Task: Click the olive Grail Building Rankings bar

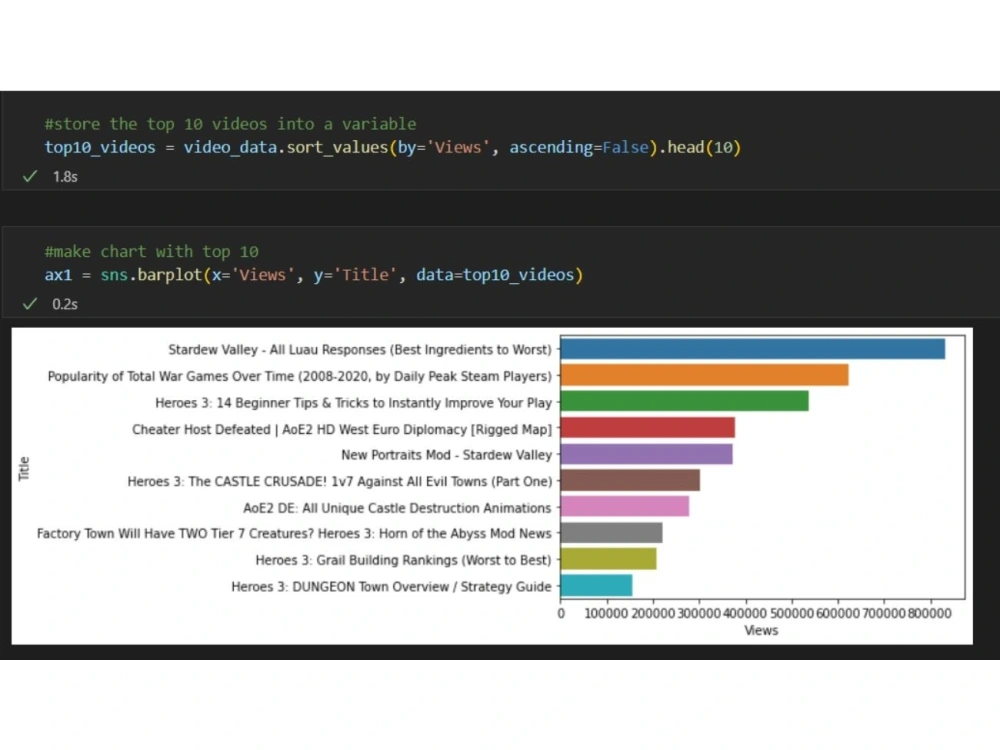Action: 608,559
